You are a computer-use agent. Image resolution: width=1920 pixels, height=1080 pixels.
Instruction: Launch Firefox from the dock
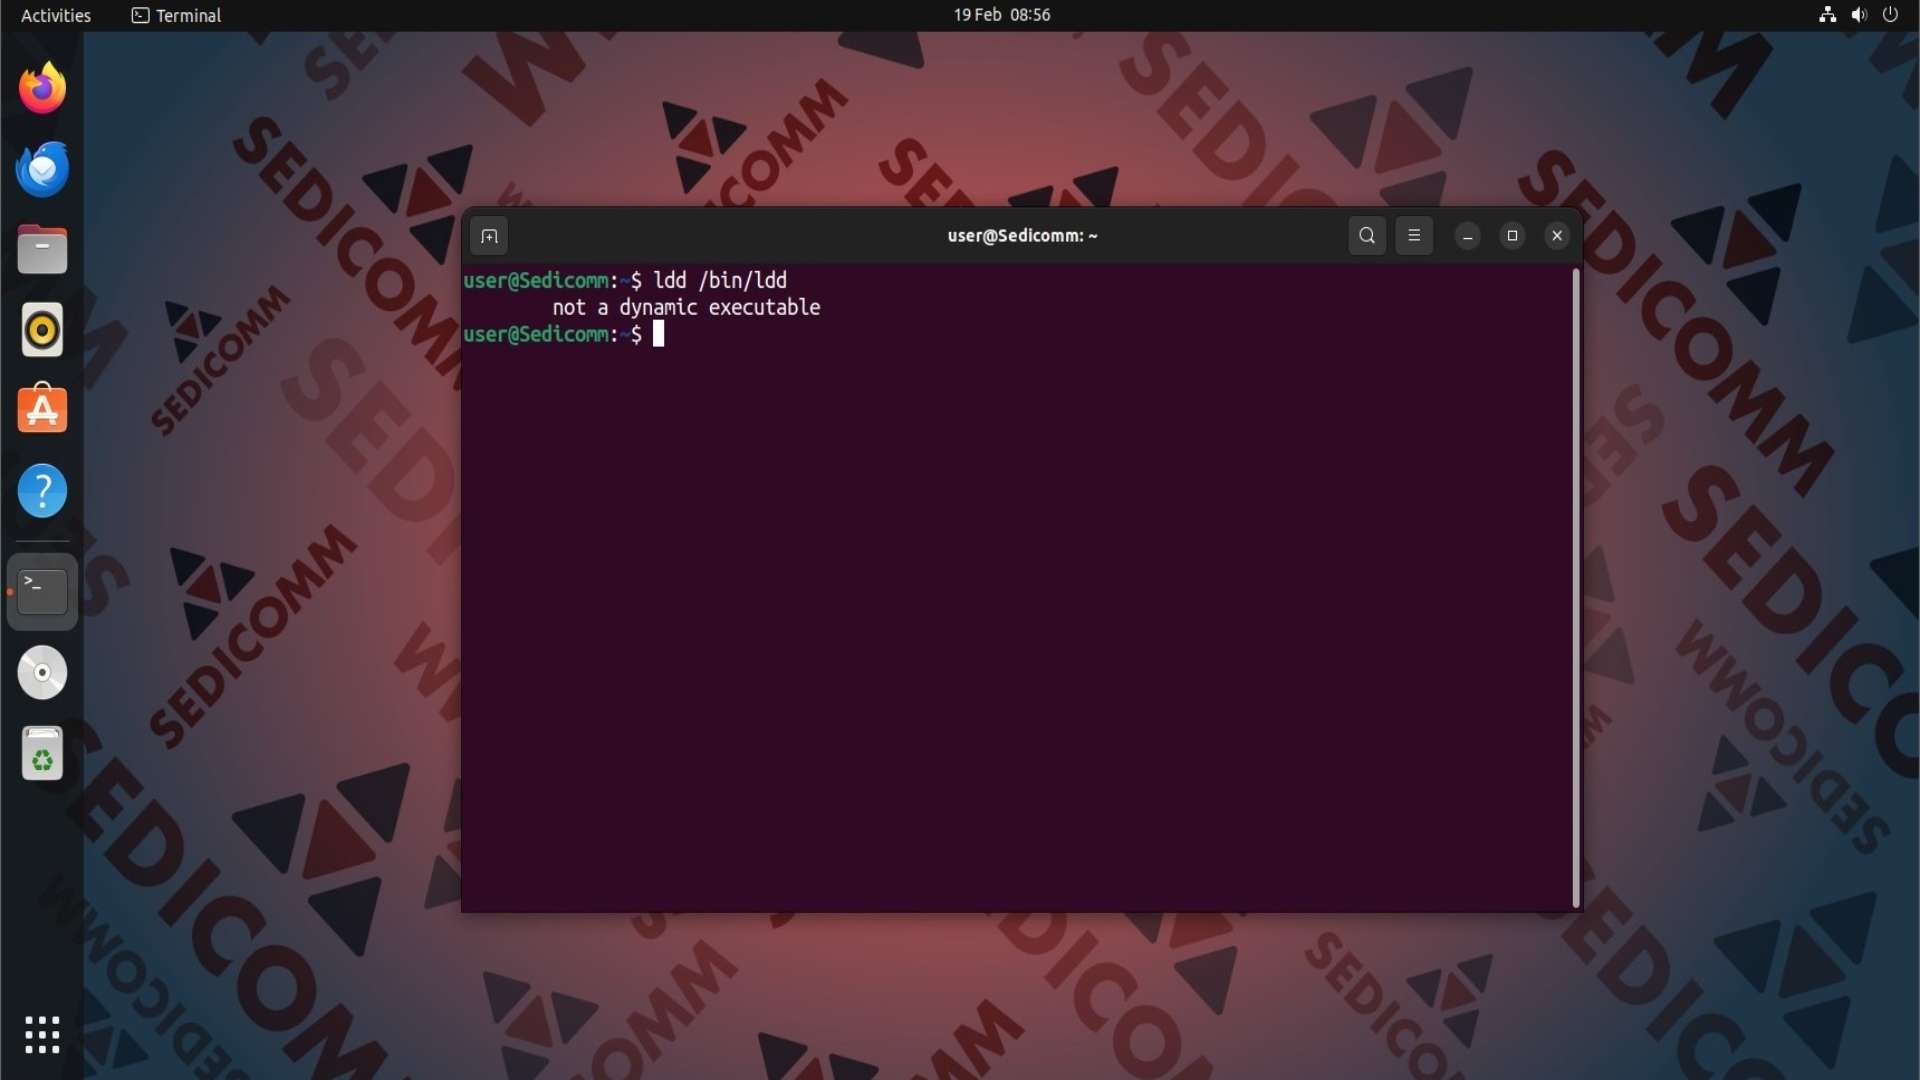[42, 89]
